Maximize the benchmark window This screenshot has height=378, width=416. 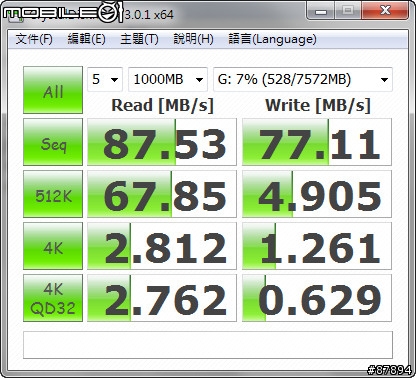348,11
